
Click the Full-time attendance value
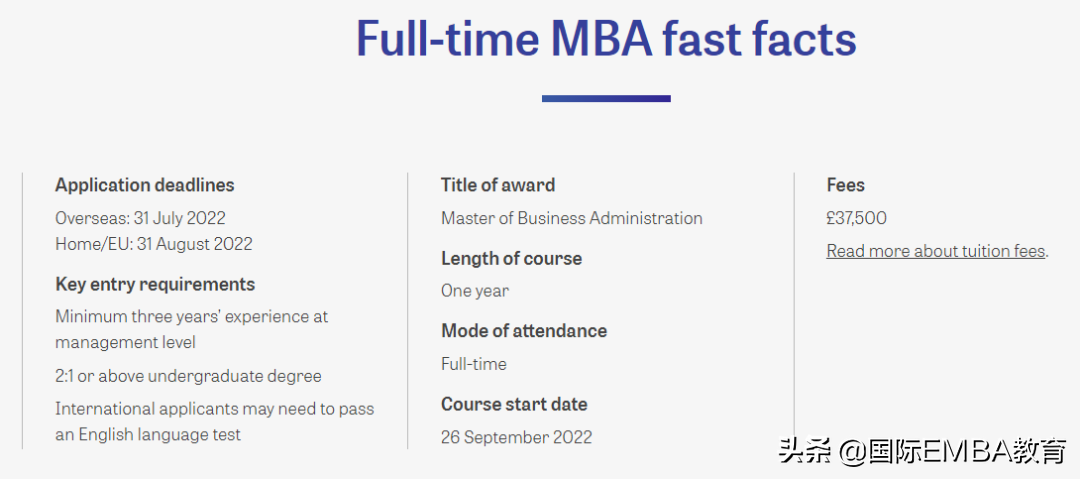click(x=474, y=364)
